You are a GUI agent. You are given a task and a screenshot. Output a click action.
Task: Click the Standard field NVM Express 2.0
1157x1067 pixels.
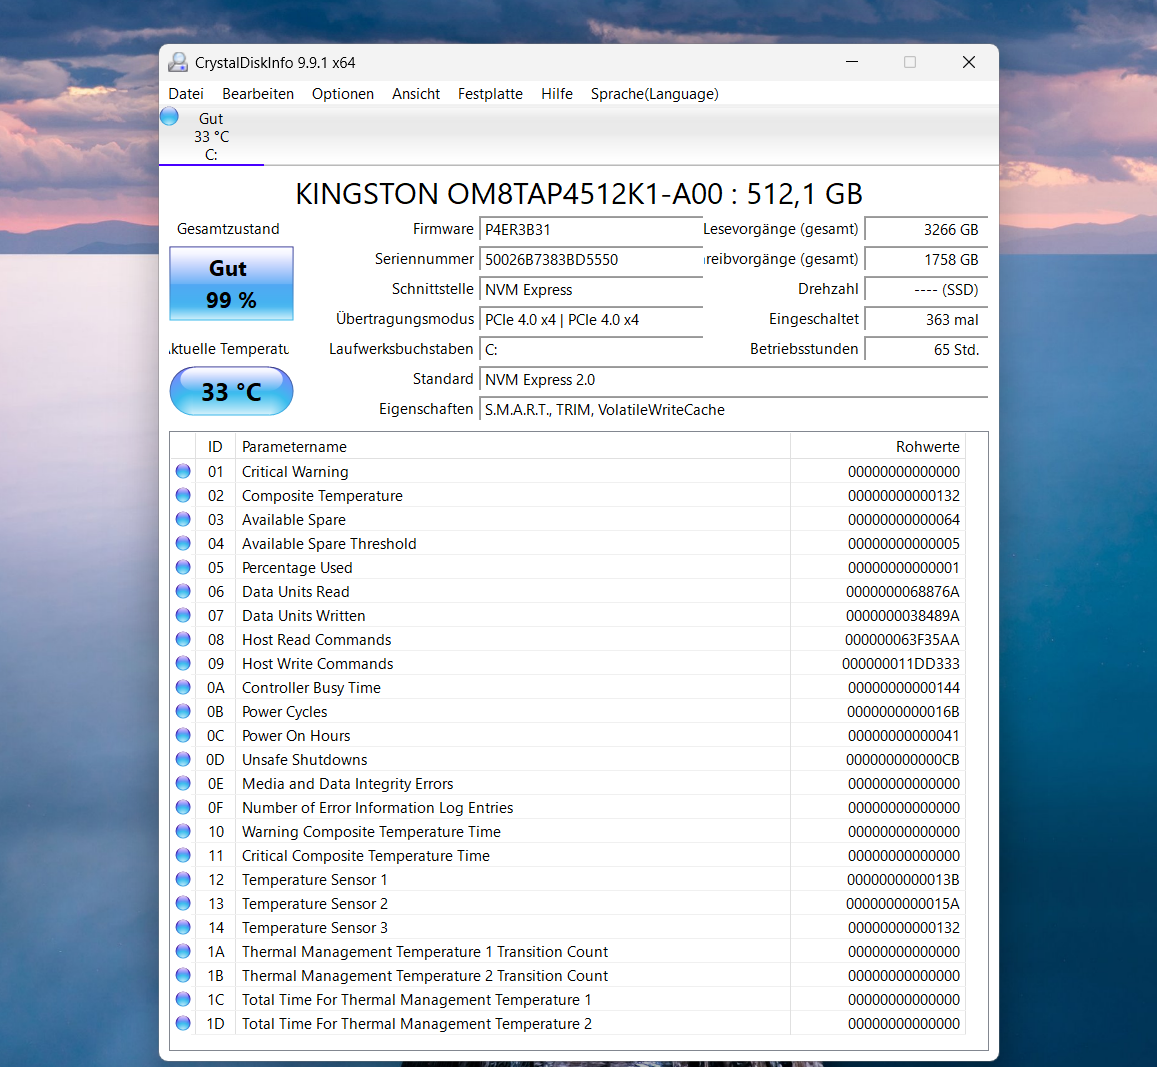[733, 380]
